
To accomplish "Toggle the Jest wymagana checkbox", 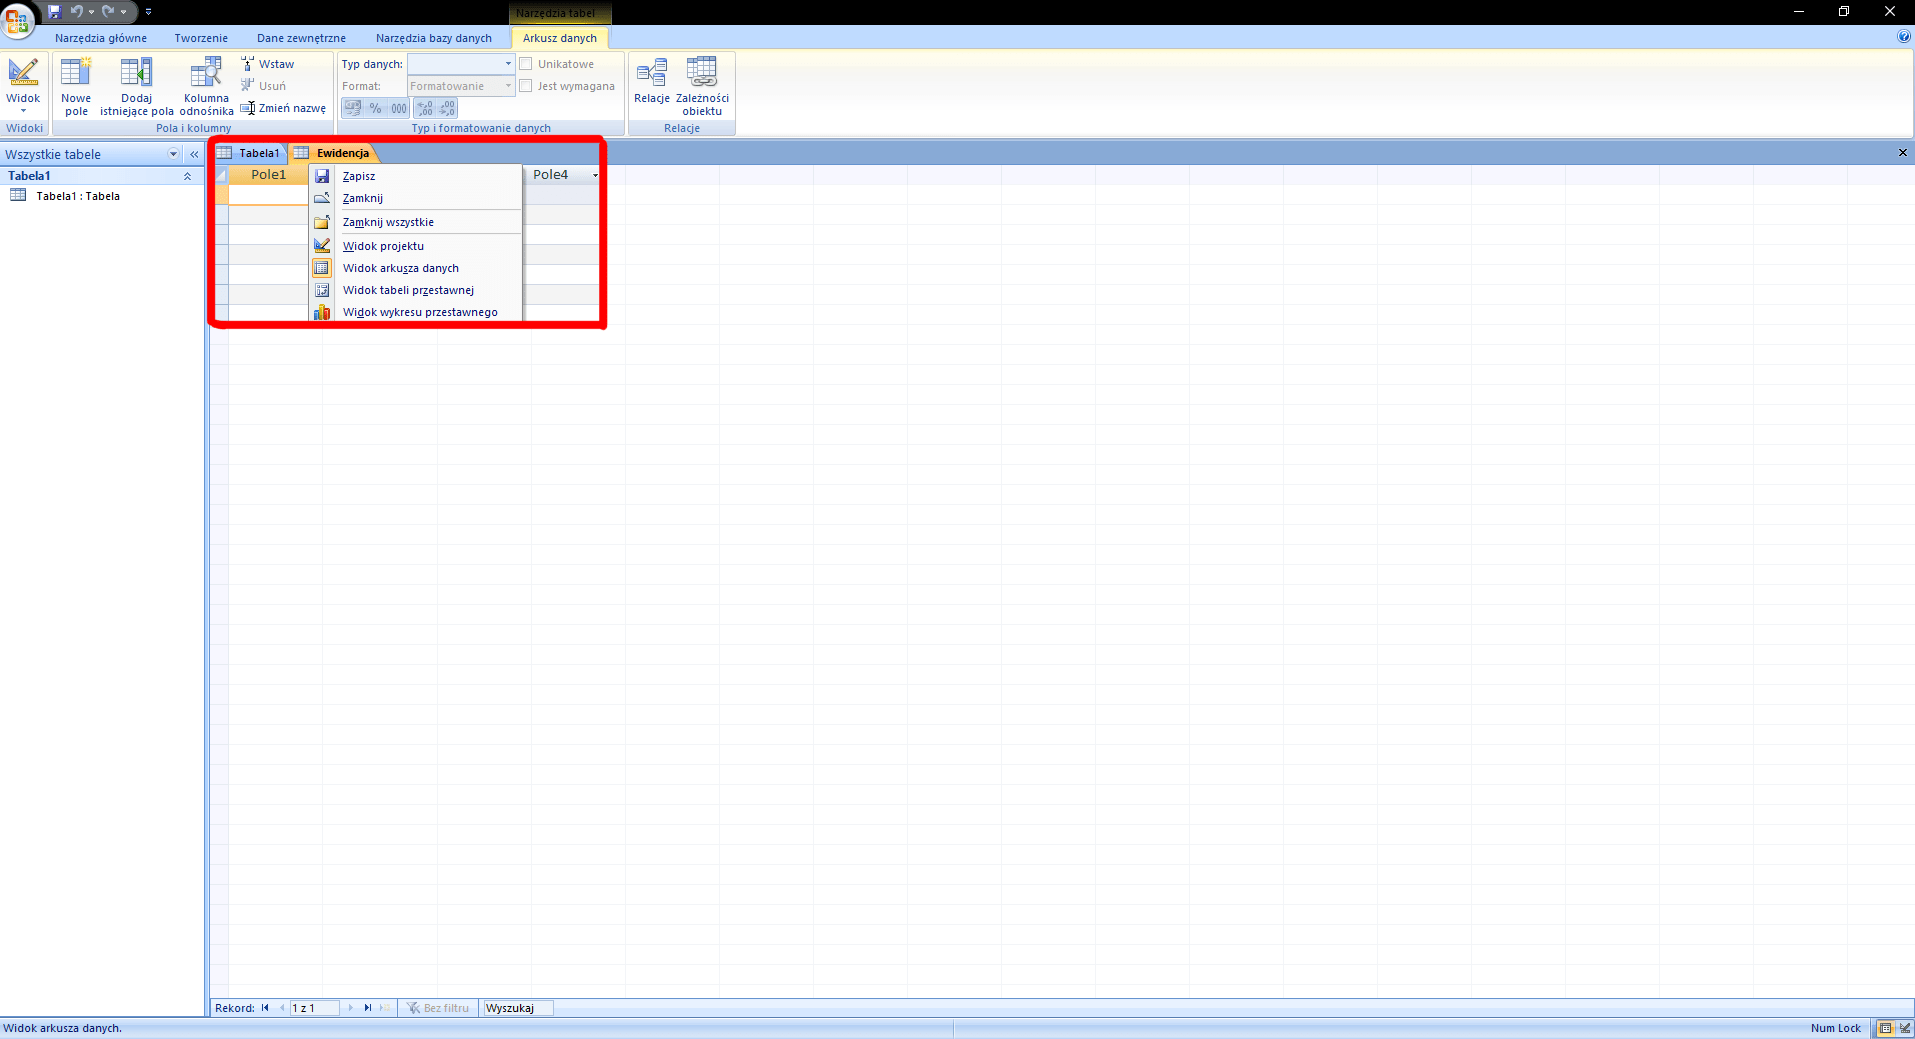I will tap(526, 86).
